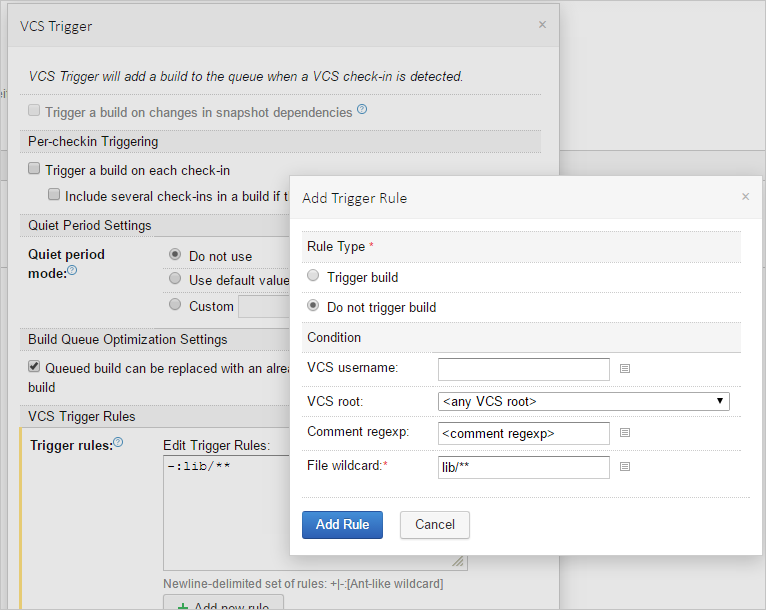This screenshot has height=610, width=766.
Task: Select Do not use quiet period
Action: tap(176, 255)
